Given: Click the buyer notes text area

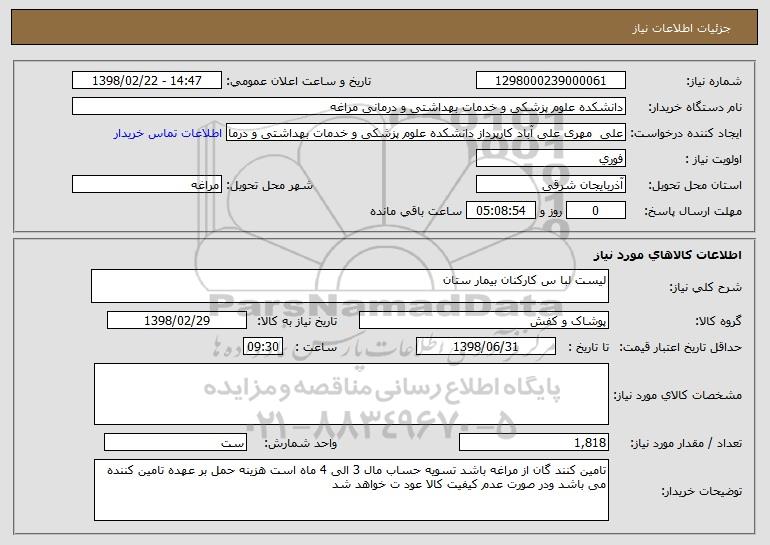Looking at the screenshot, I should point(351,490).
